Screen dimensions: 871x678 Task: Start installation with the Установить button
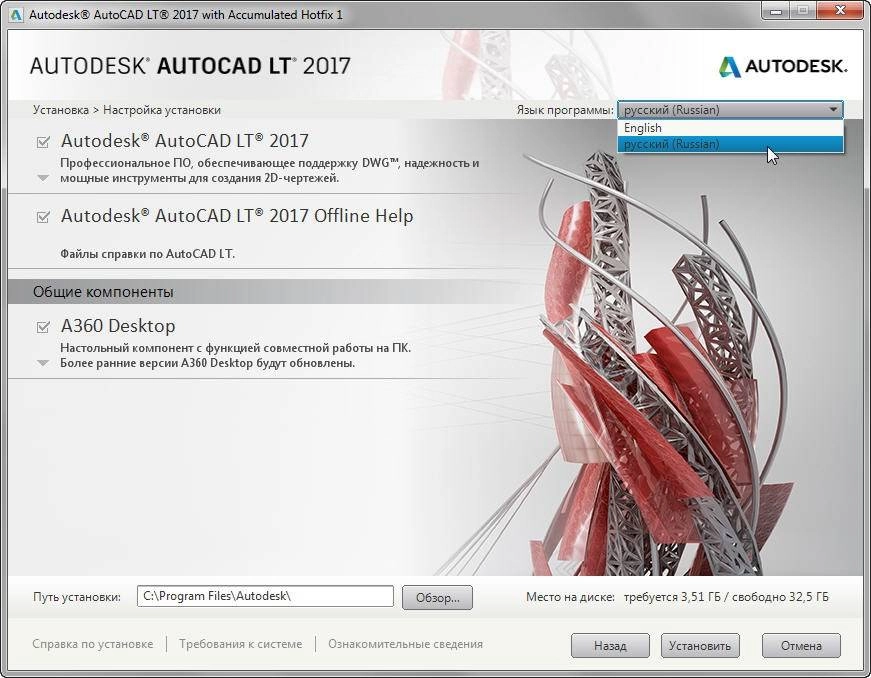coord(700,646)
